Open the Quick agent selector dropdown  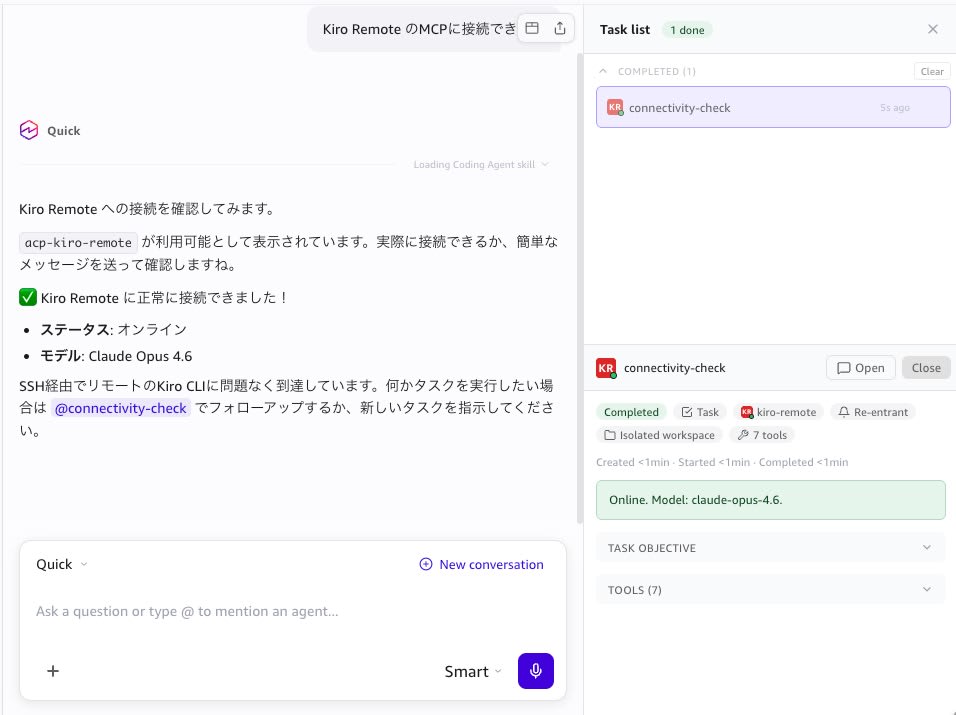62,564
